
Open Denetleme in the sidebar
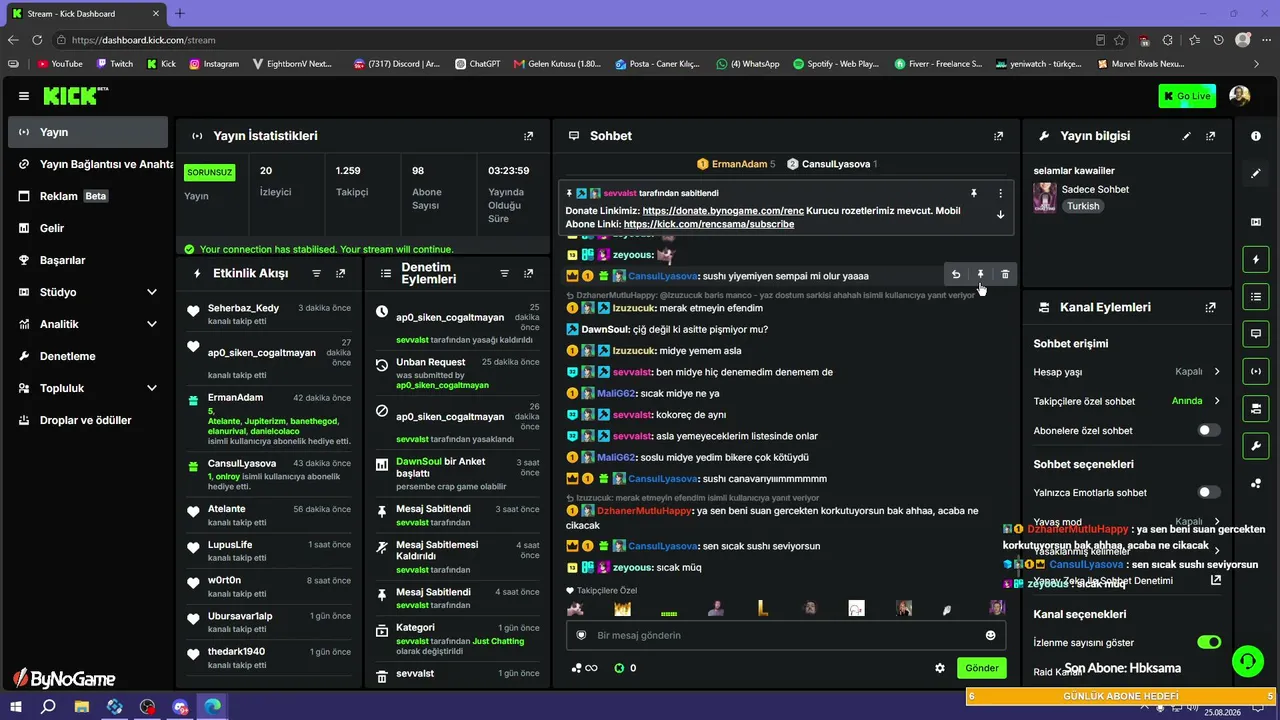(x=88, y=356)
